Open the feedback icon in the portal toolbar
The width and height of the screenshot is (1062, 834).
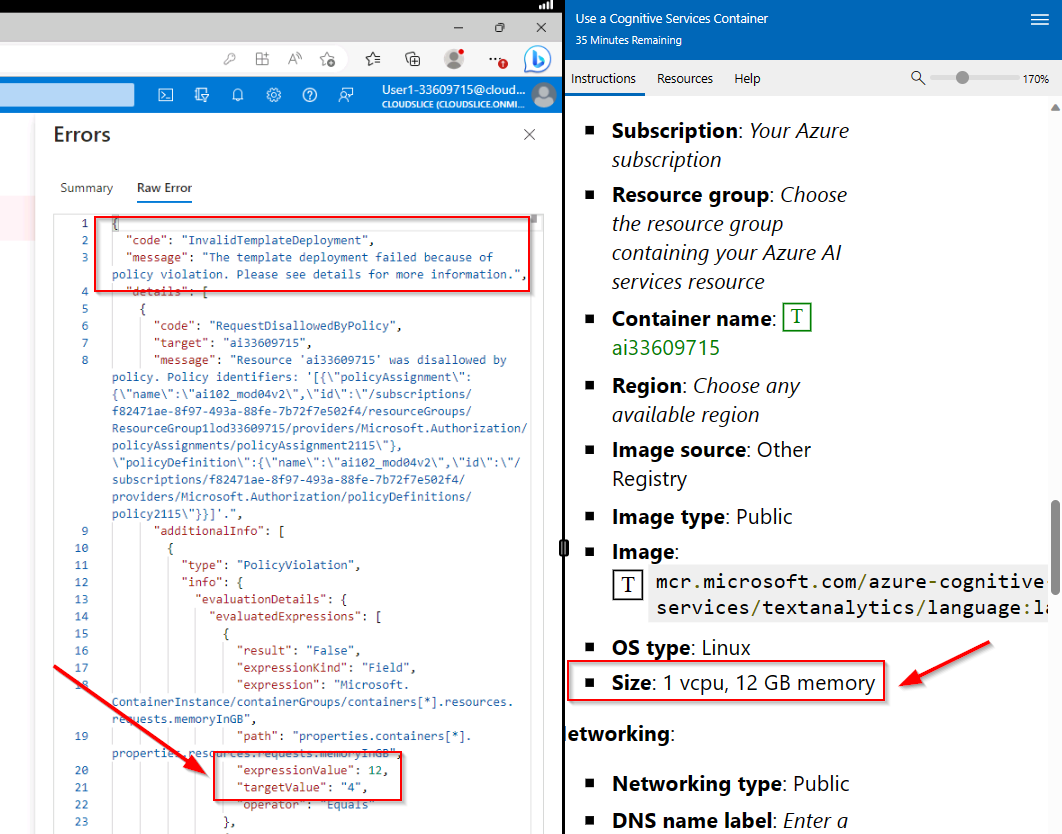coord(346,94)
